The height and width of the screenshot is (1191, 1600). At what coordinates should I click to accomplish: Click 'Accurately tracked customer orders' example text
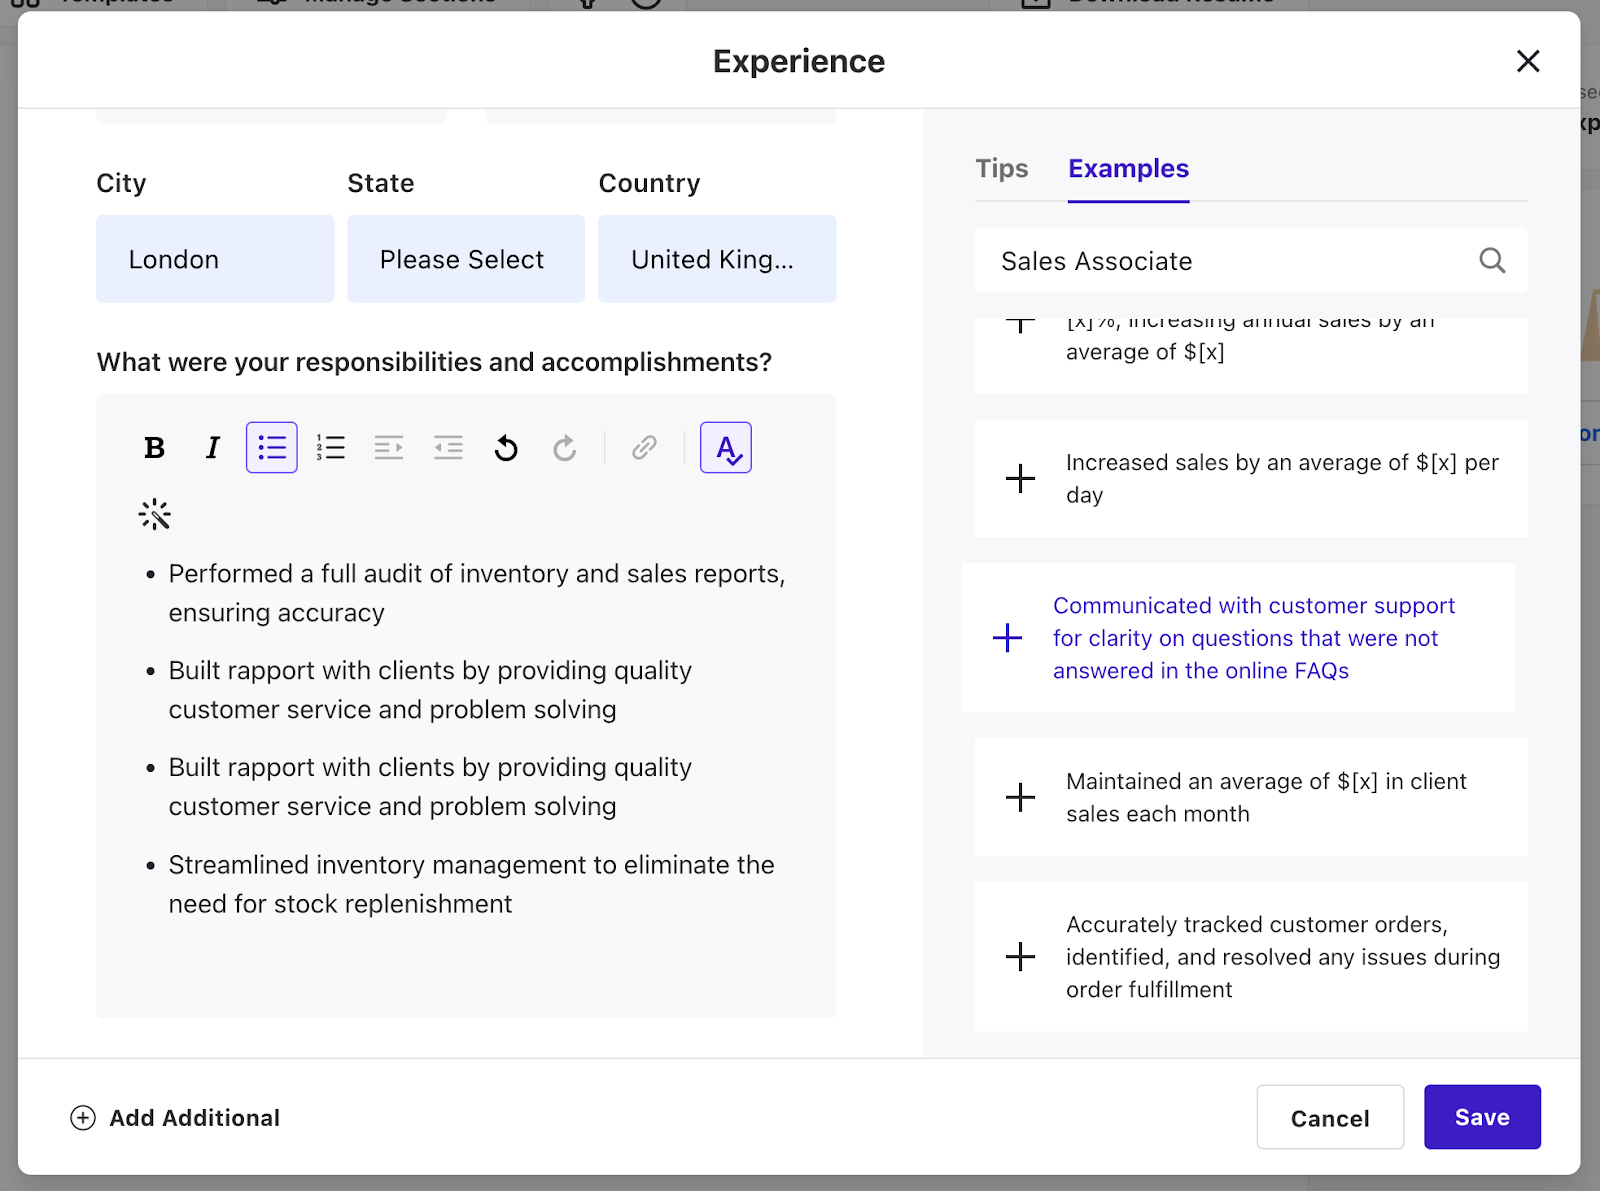coord(1283,957)
